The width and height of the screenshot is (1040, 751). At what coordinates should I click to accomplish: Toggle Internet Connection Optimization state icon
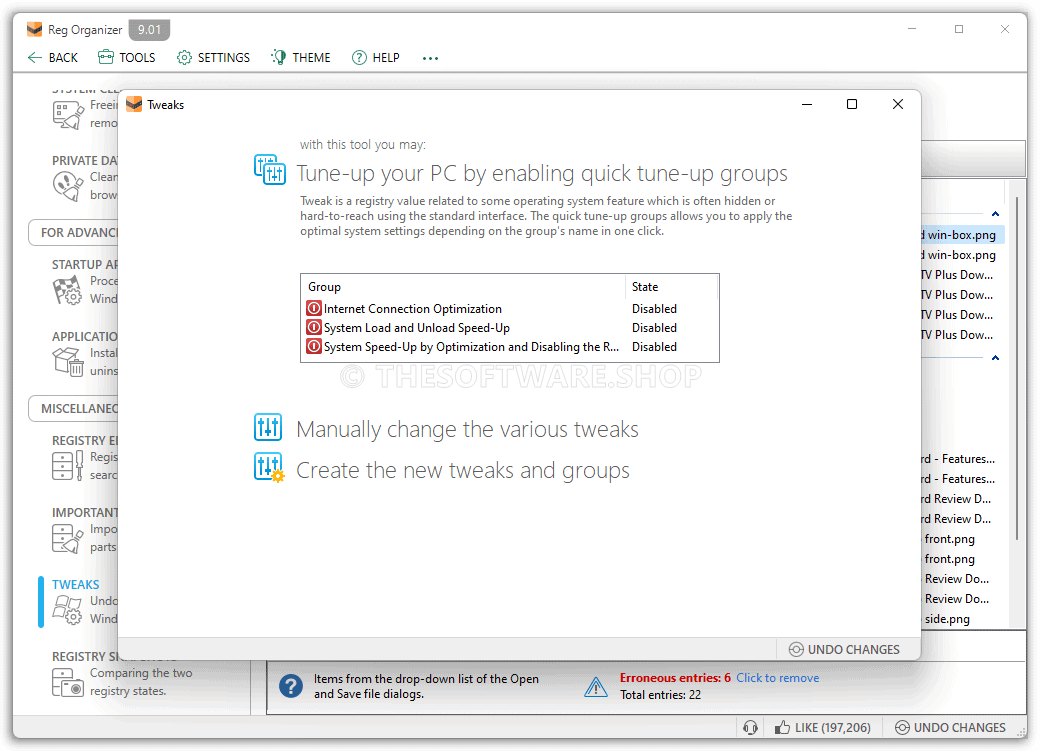[314, 308]
